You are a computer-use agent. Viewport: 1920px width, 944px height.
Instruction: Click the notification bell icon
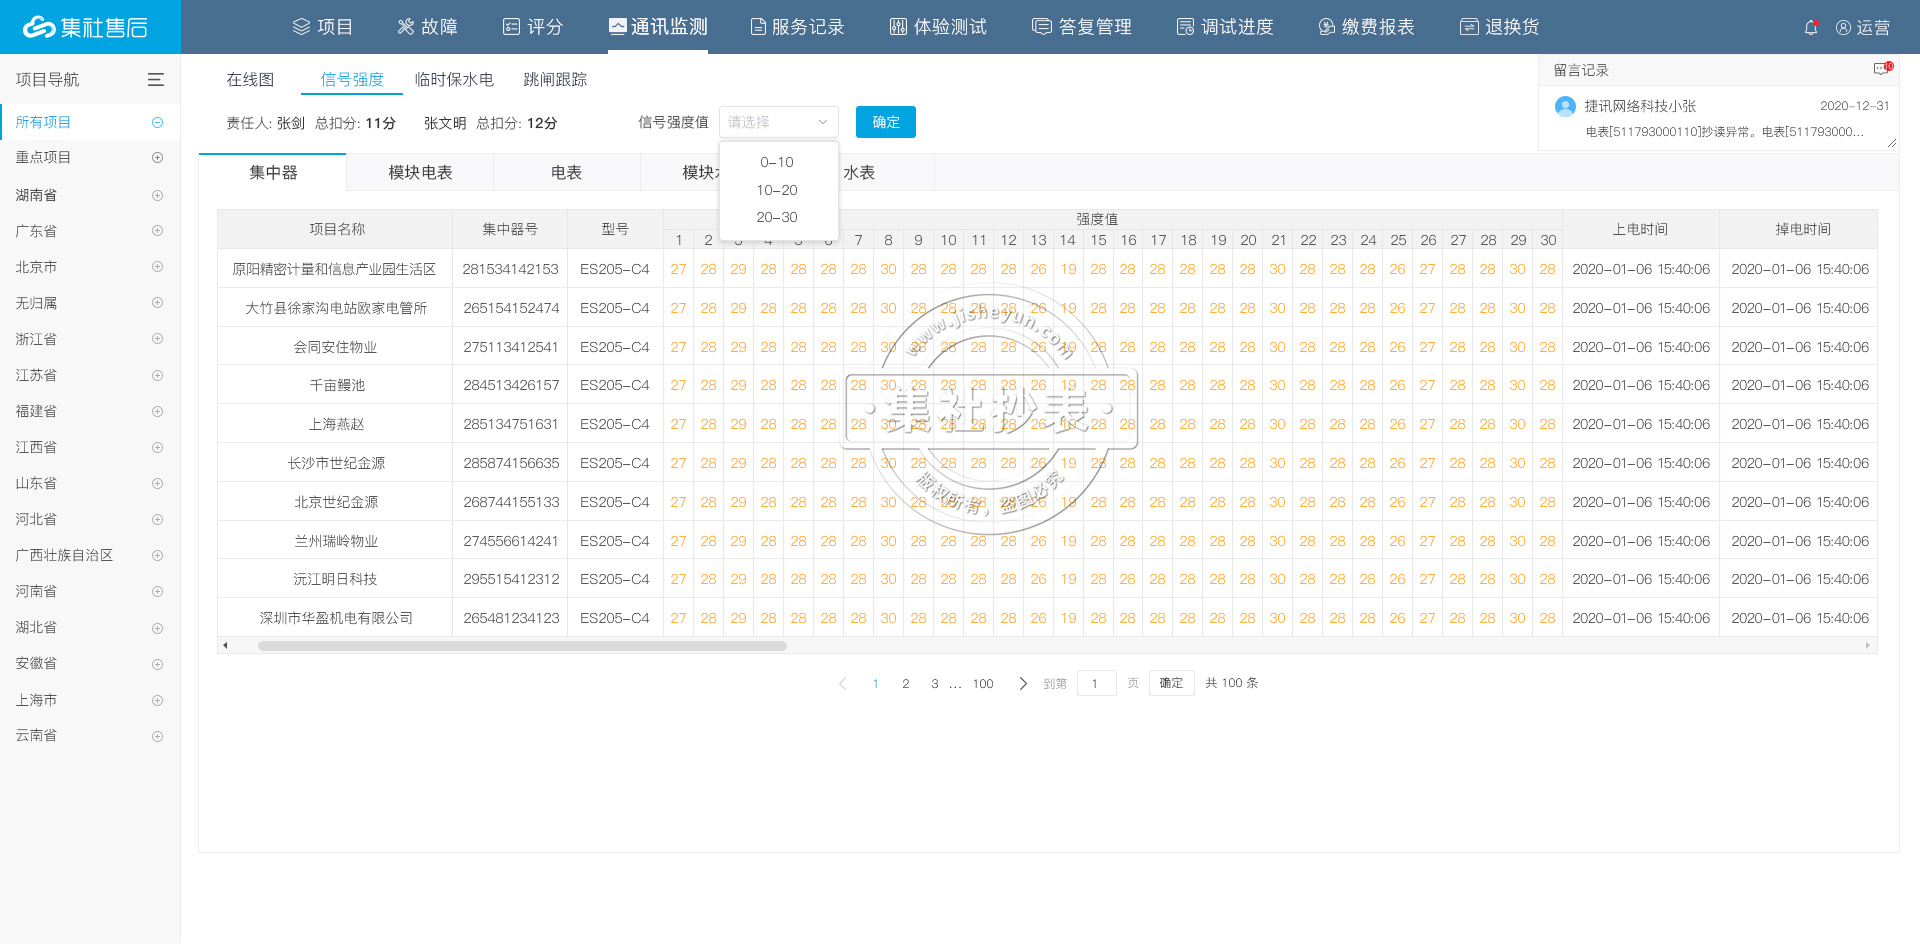coord(1810,28)
